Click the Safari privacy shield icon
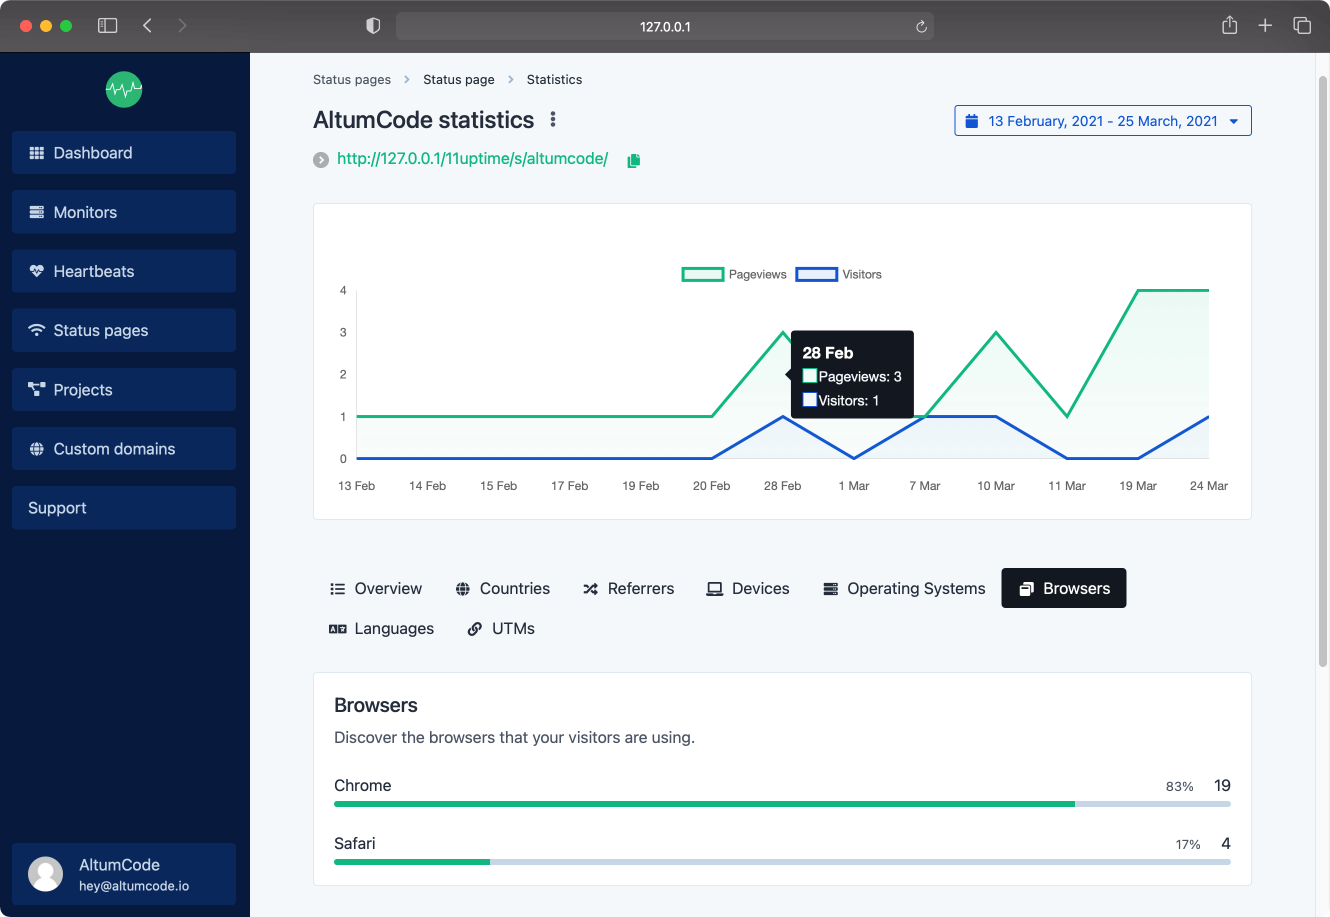This screenshot has height=917, width=1330. click(373, 26)
